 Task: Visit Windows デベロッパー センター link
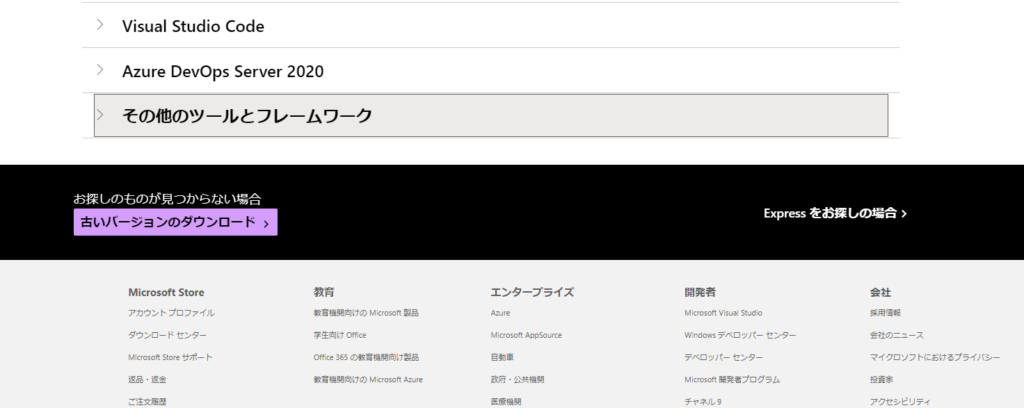740,336
